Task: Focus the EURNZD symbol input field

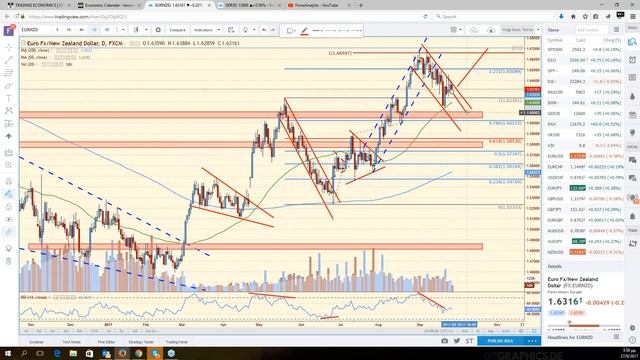Action: [36, 30]
